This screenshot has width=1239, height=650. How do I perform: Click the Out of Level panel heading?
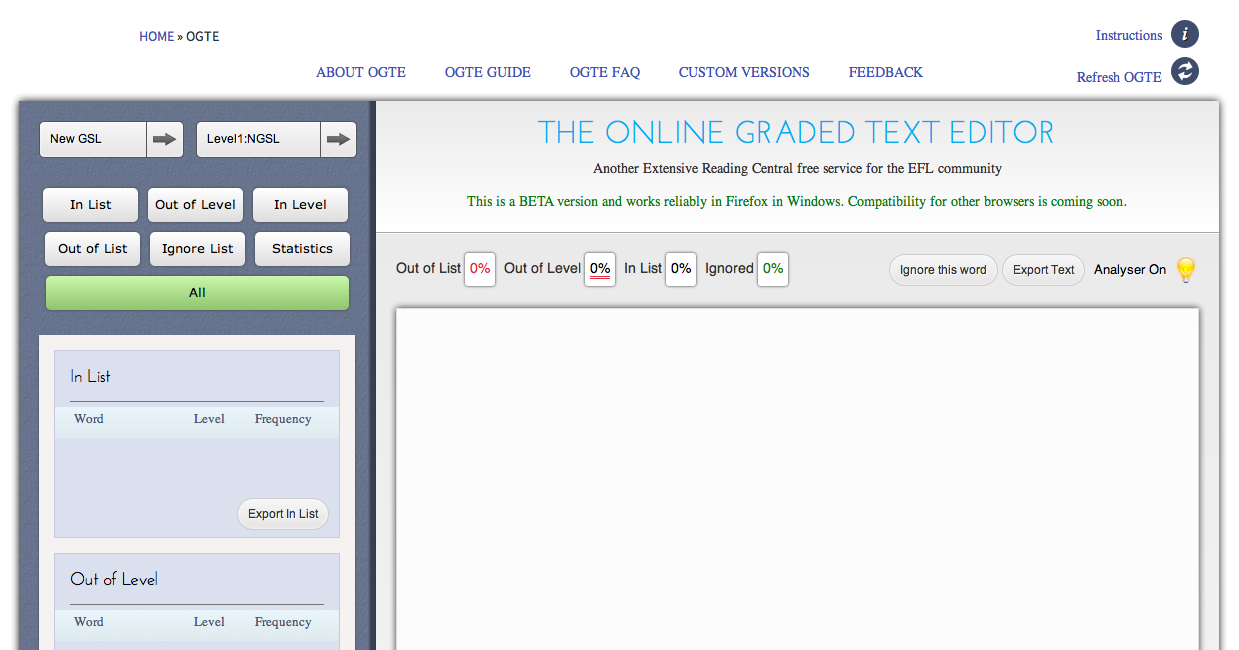[x=114, y=579]
